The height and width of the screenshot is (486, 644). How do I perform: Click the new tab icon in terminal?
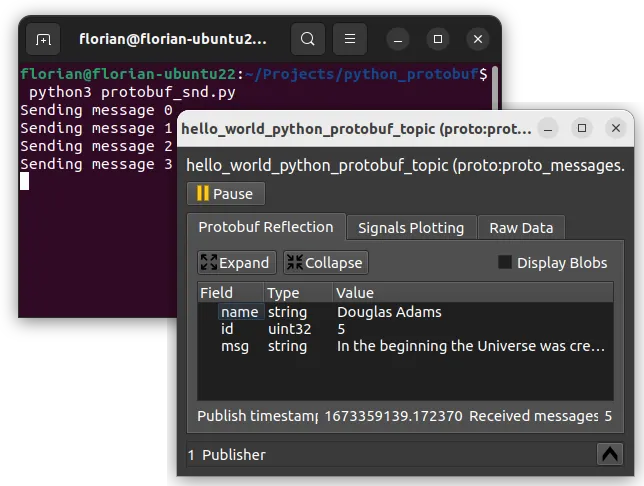pyautogui.click(x=43, y=40)
